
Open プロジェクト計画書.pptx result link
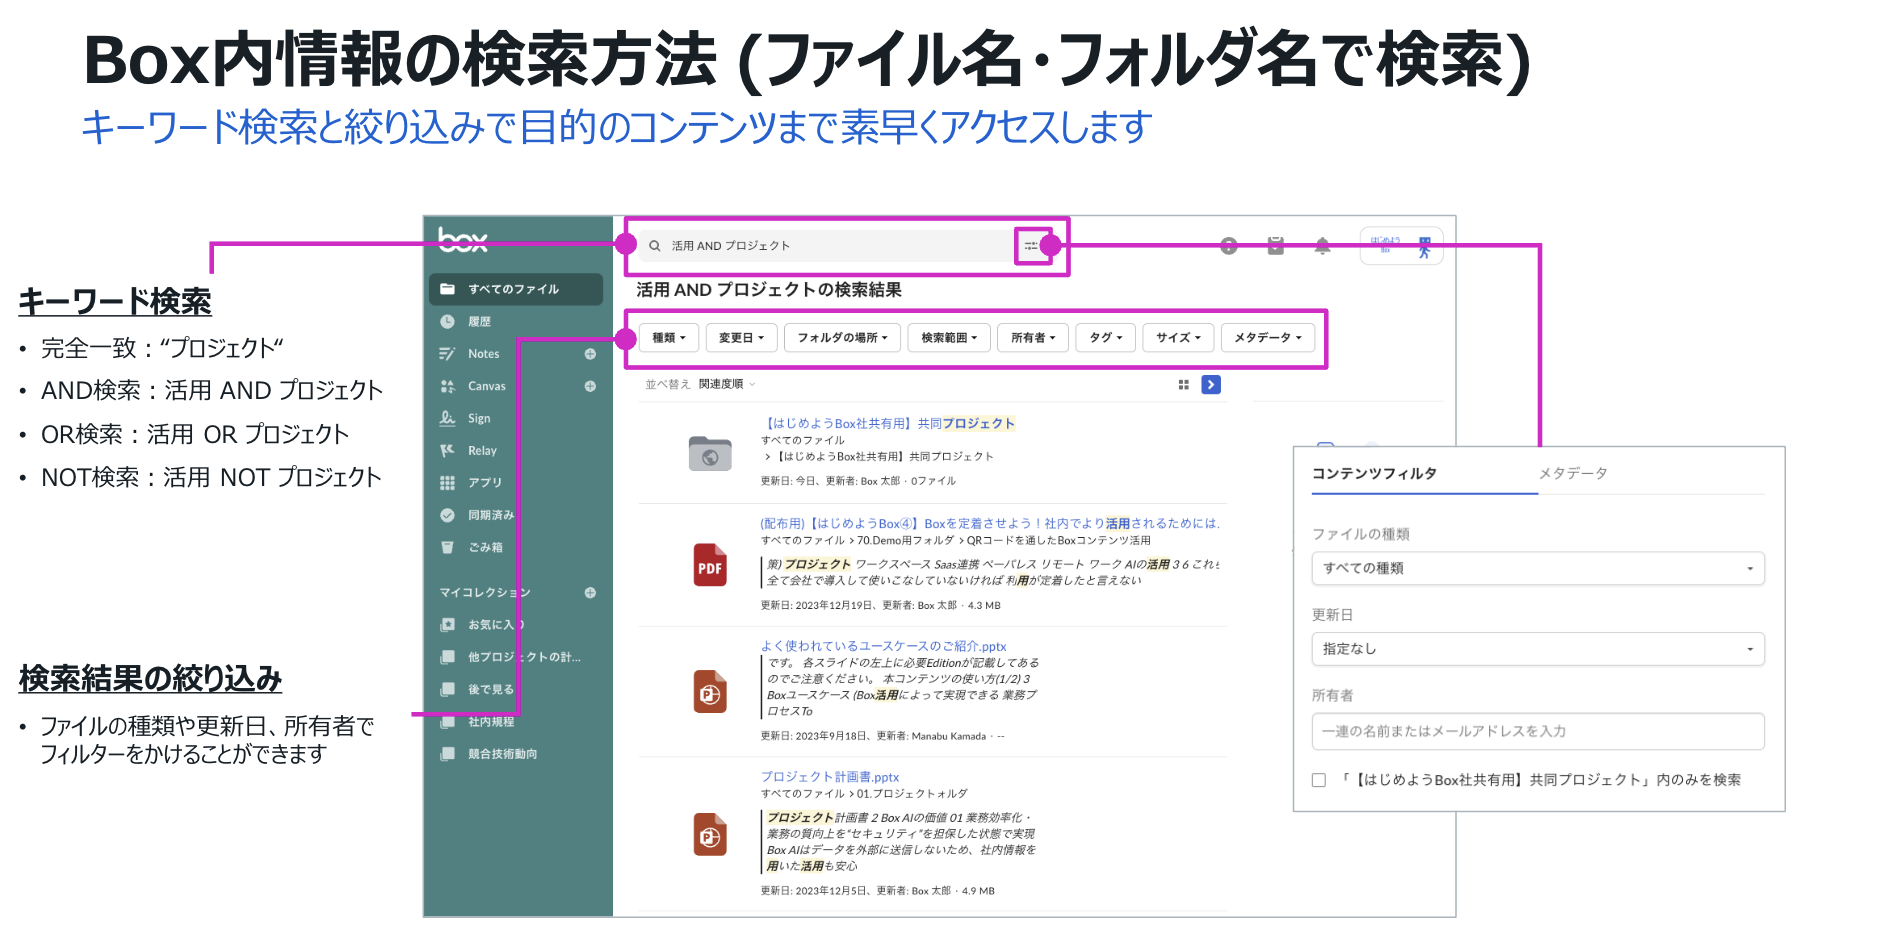click(x=829, y=777)
